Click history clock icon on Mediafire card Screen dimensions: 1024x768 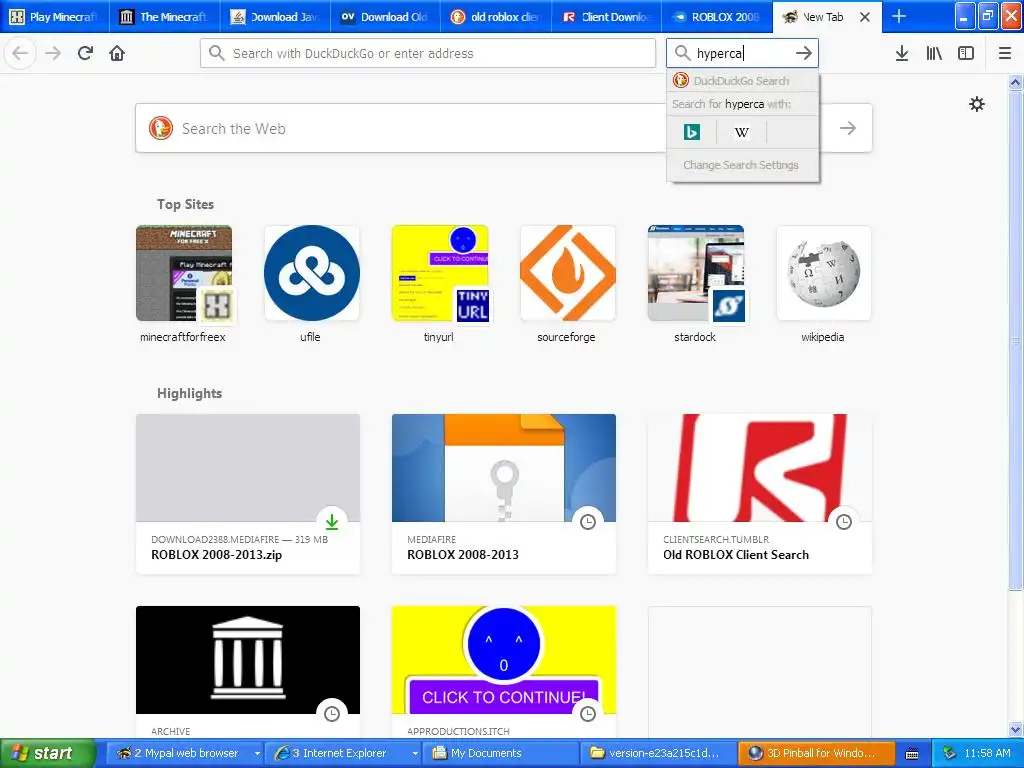point(588,522)
